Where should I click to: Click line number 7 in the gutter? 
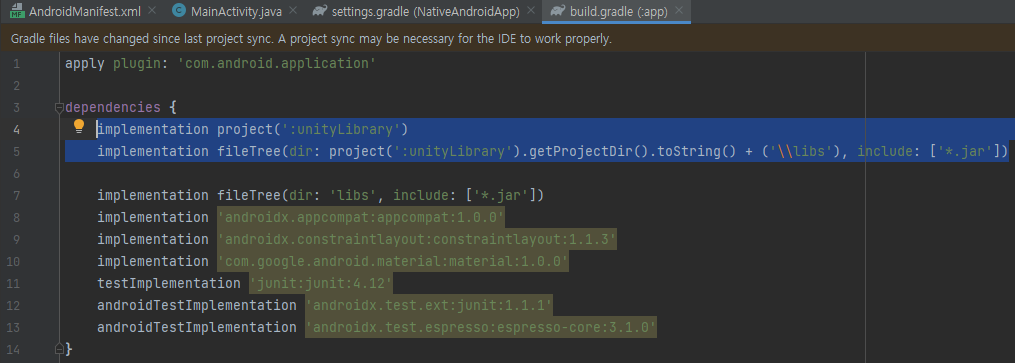click(16, 195)
